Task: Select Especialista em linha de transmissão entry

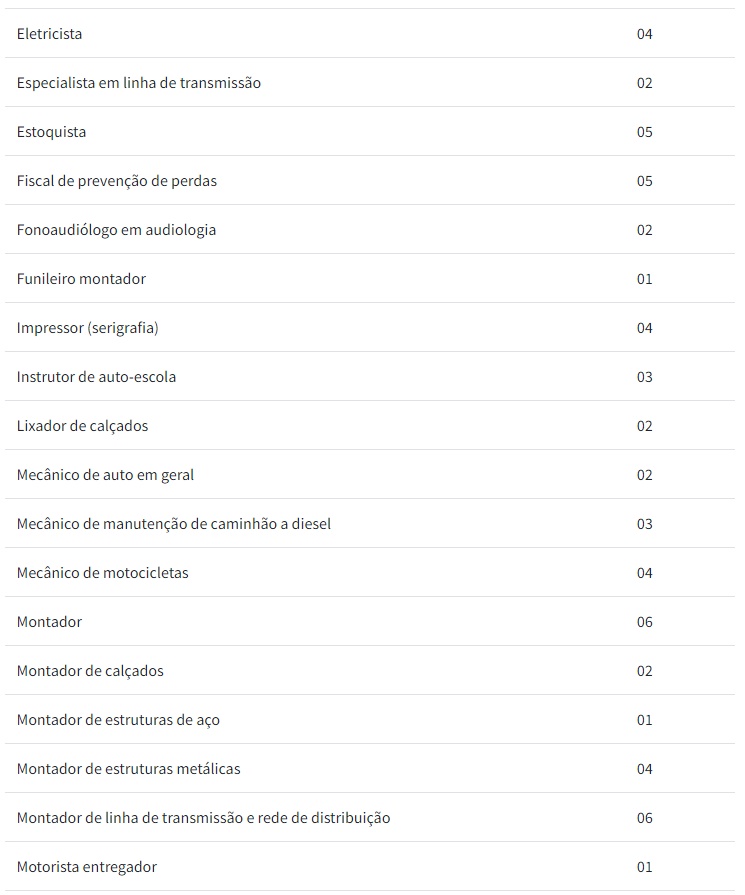Action: coord(139,83)
